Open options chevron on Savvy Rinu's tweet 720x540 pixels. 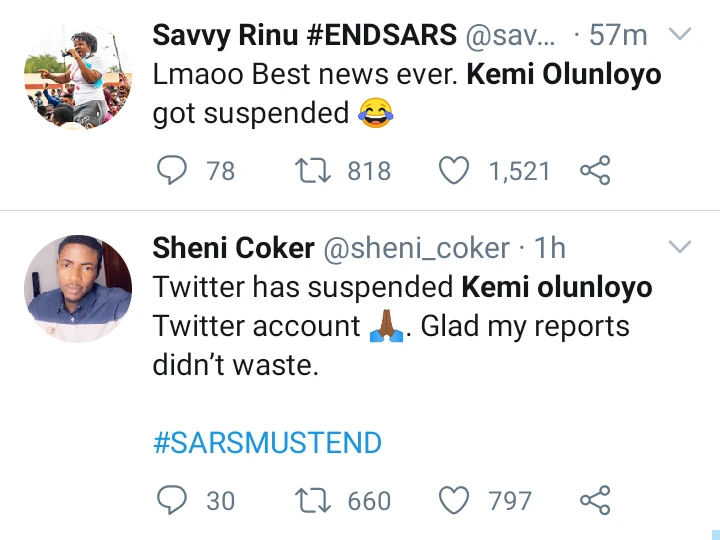tap(679, 35)
